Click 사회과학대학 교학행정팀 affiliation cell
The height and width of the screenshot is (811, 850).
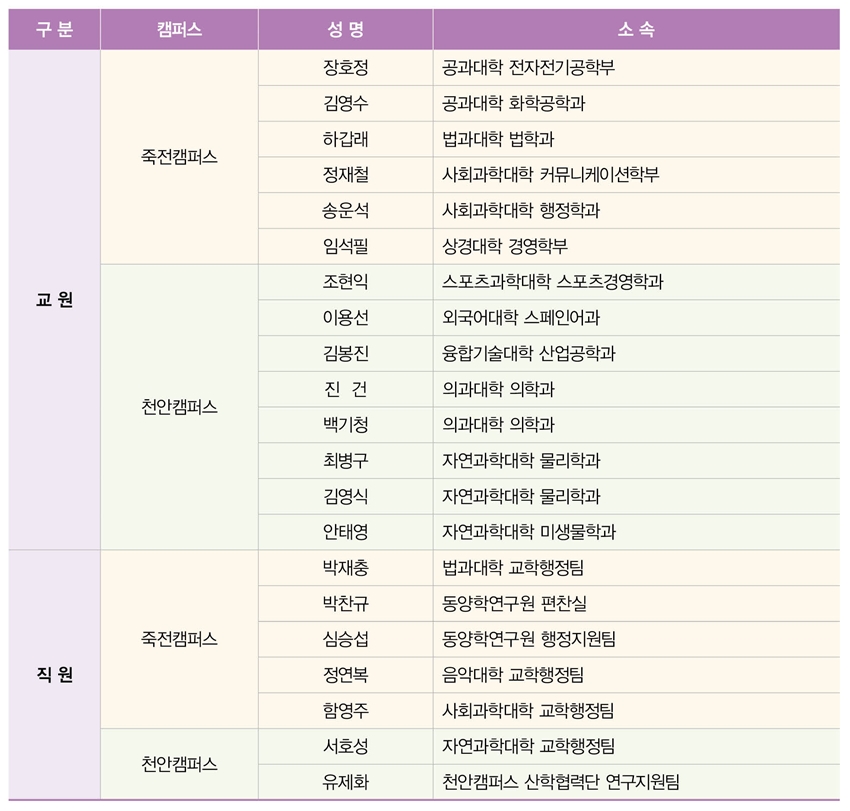tap(636, 710)
